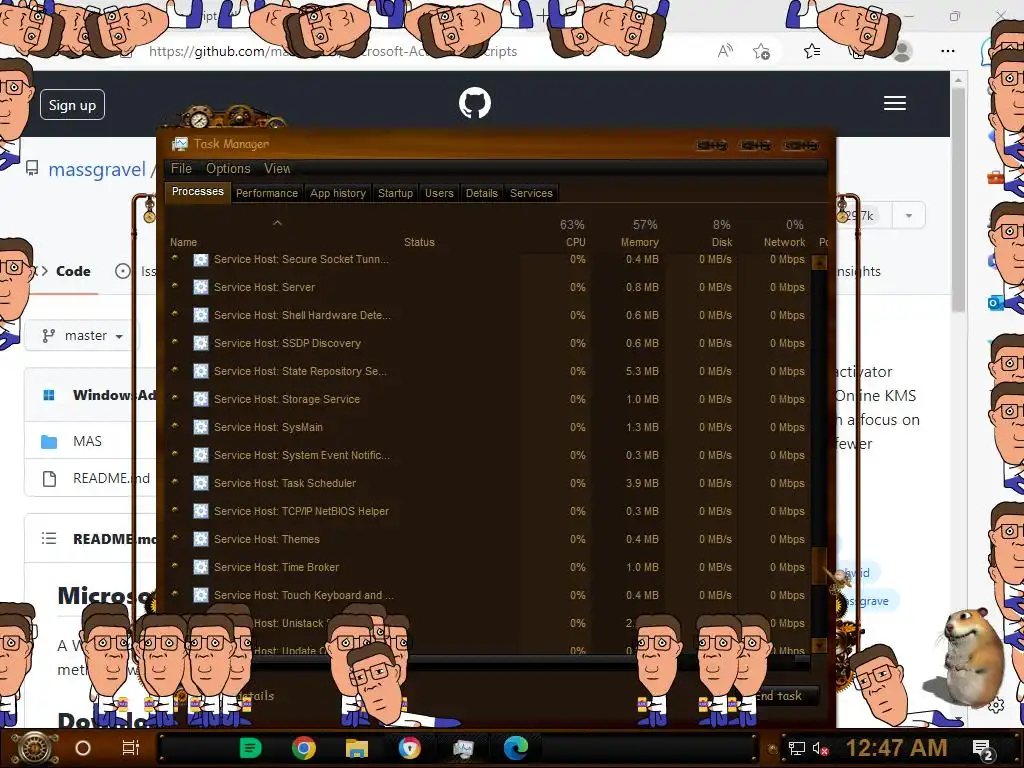Expand Service Host: Themes row
The image size is (1024, 768).
pyautogui.click(x=174, y=538)
